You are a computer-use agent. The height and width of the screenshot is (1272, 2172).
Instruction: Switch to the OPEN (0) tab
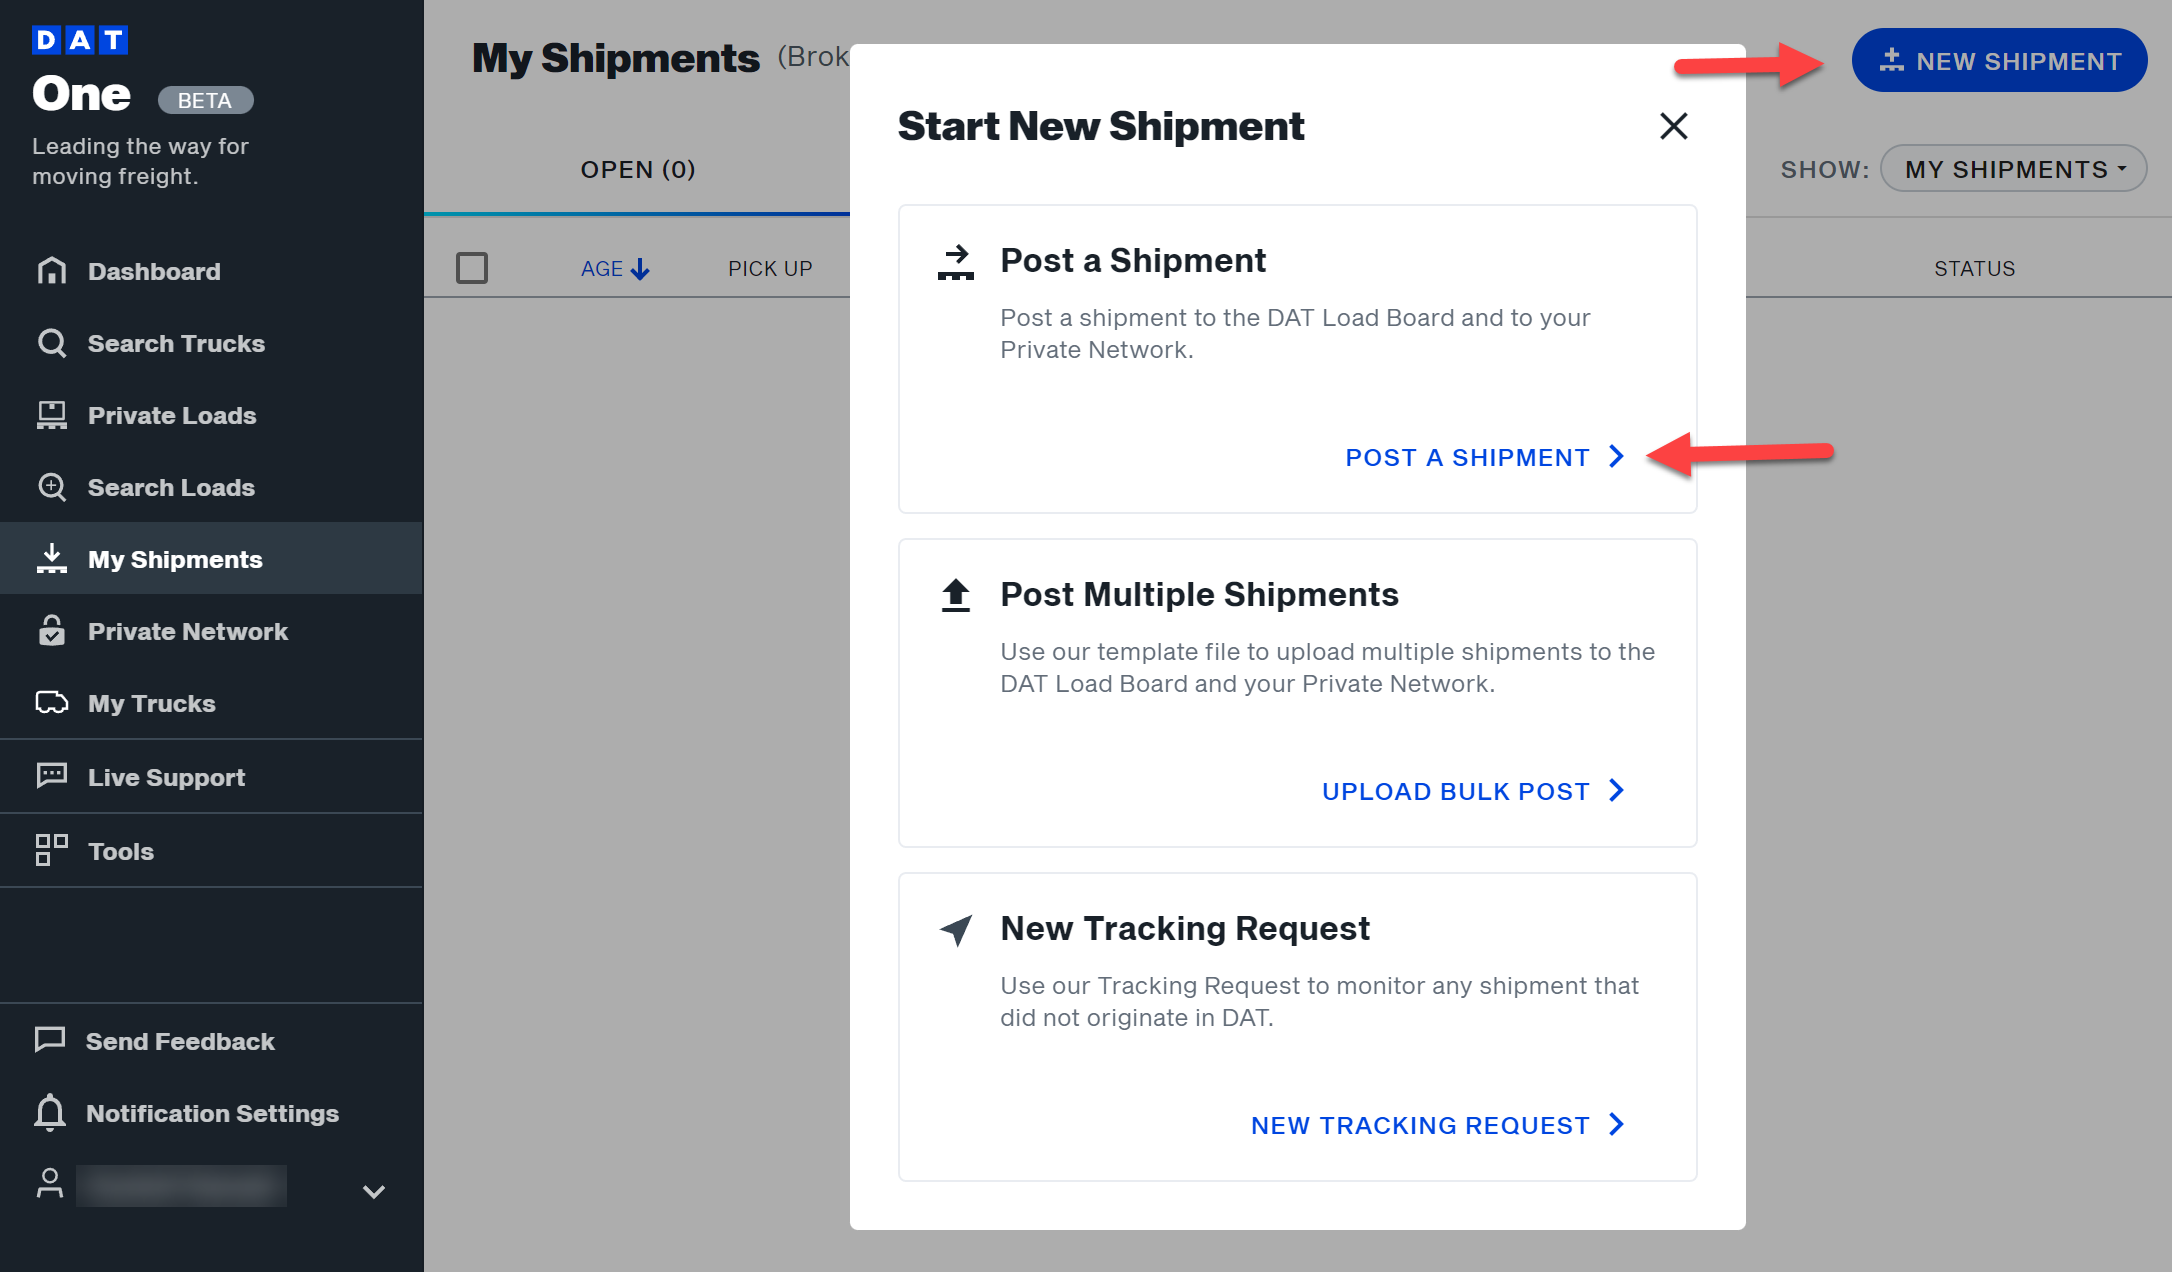coord(637,169)
